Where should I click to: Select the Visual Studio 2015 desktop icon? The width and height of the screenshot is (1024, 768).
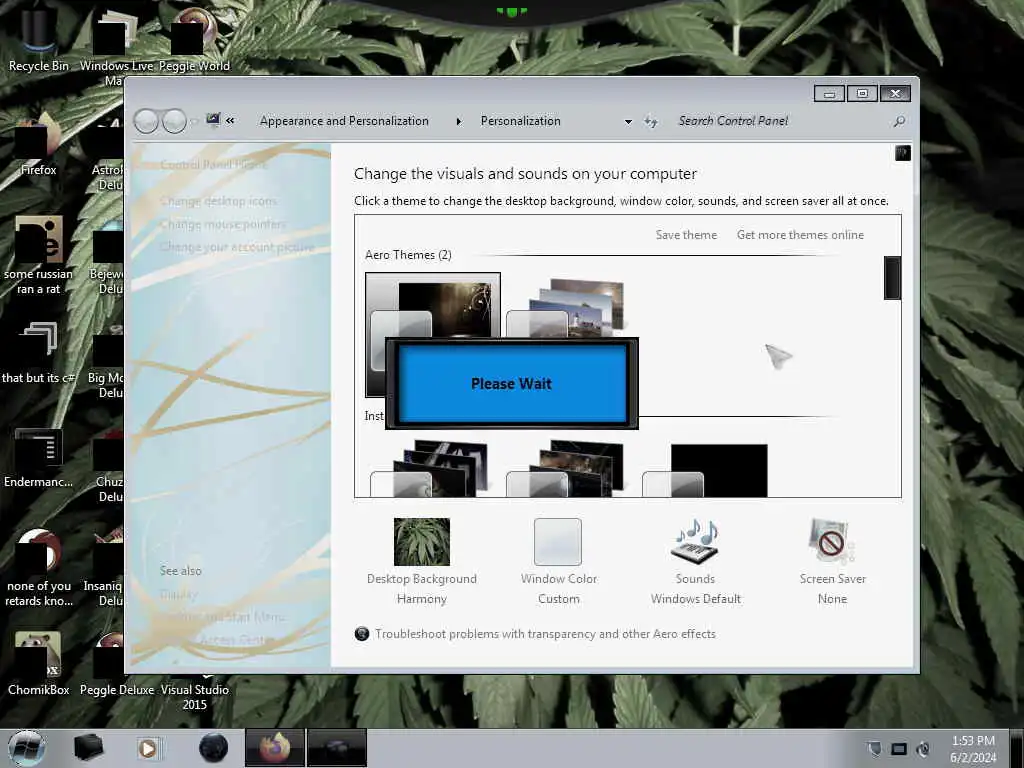194,692
